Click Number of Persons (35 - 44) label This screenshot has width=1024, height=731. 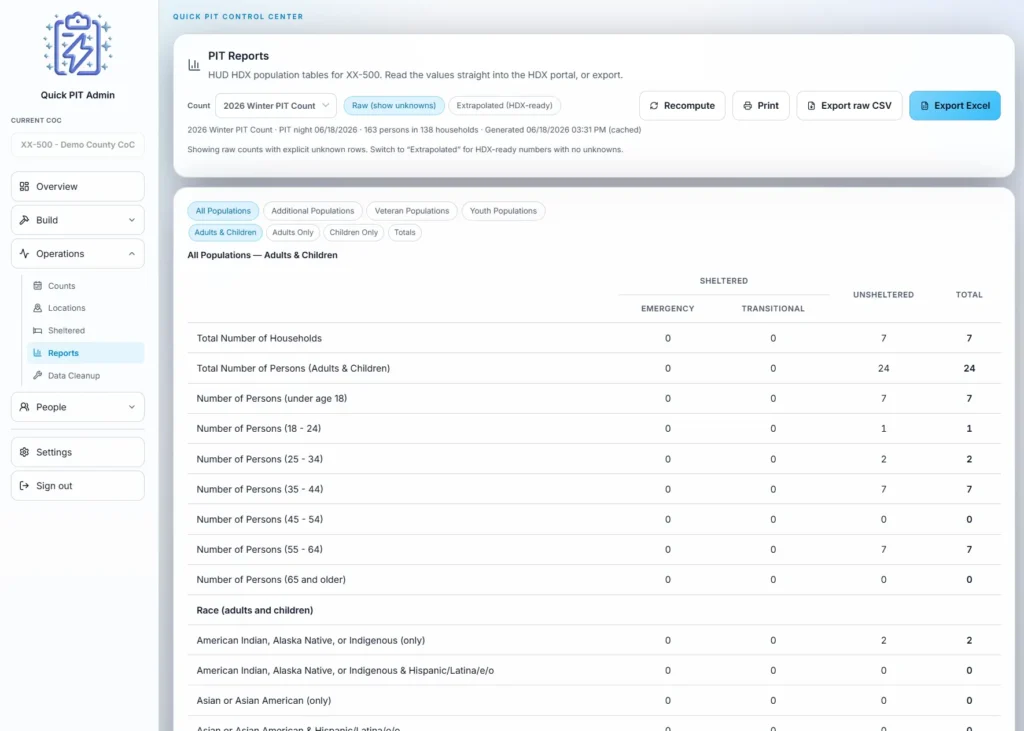point(260,489)
